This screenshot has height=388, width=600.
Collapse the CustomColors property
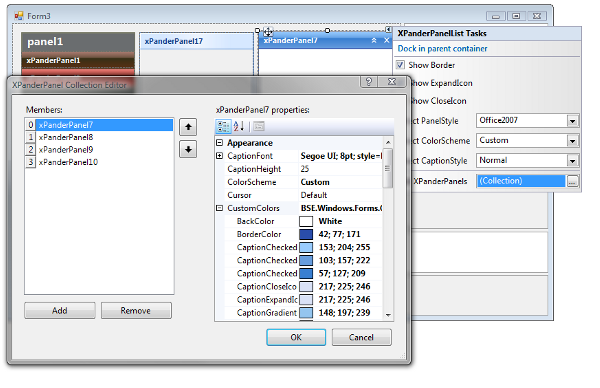point(219,208)
